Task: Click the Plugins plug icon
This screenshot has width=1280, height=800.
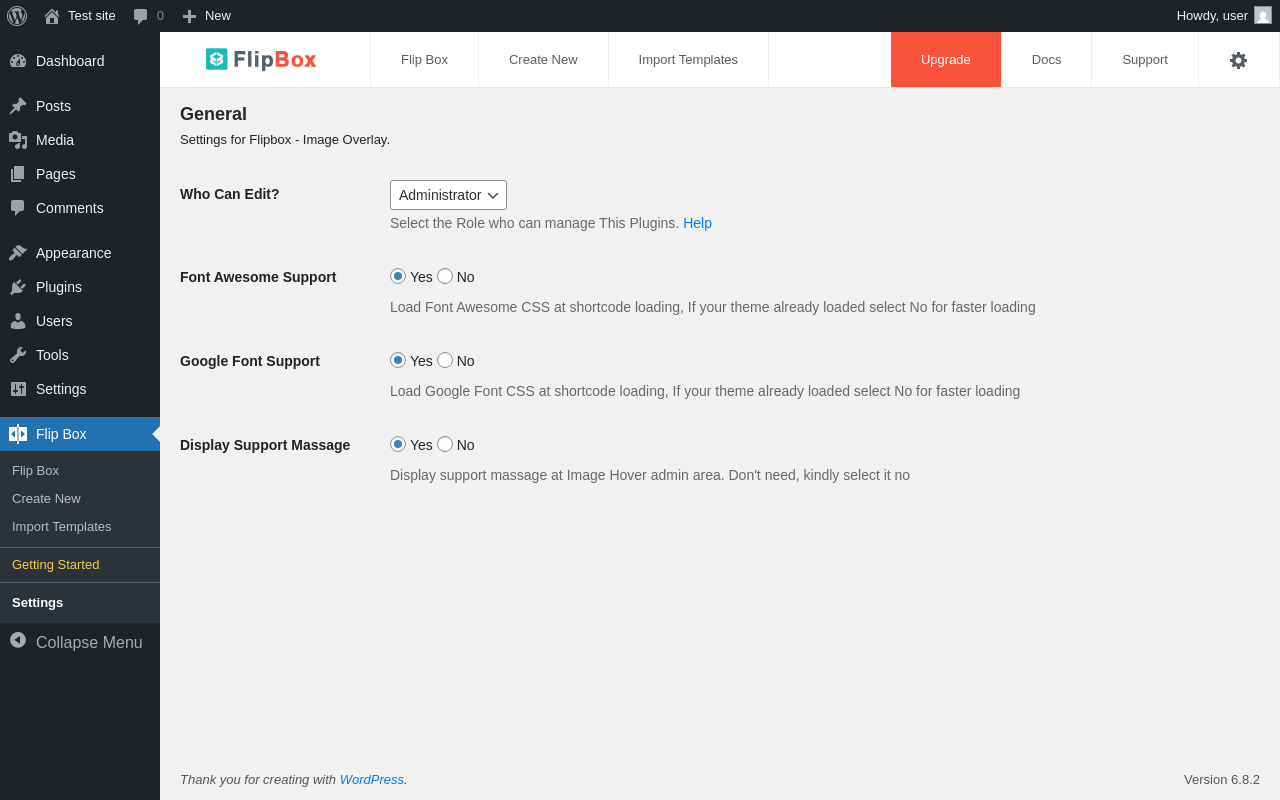Action: click(18, 287)
